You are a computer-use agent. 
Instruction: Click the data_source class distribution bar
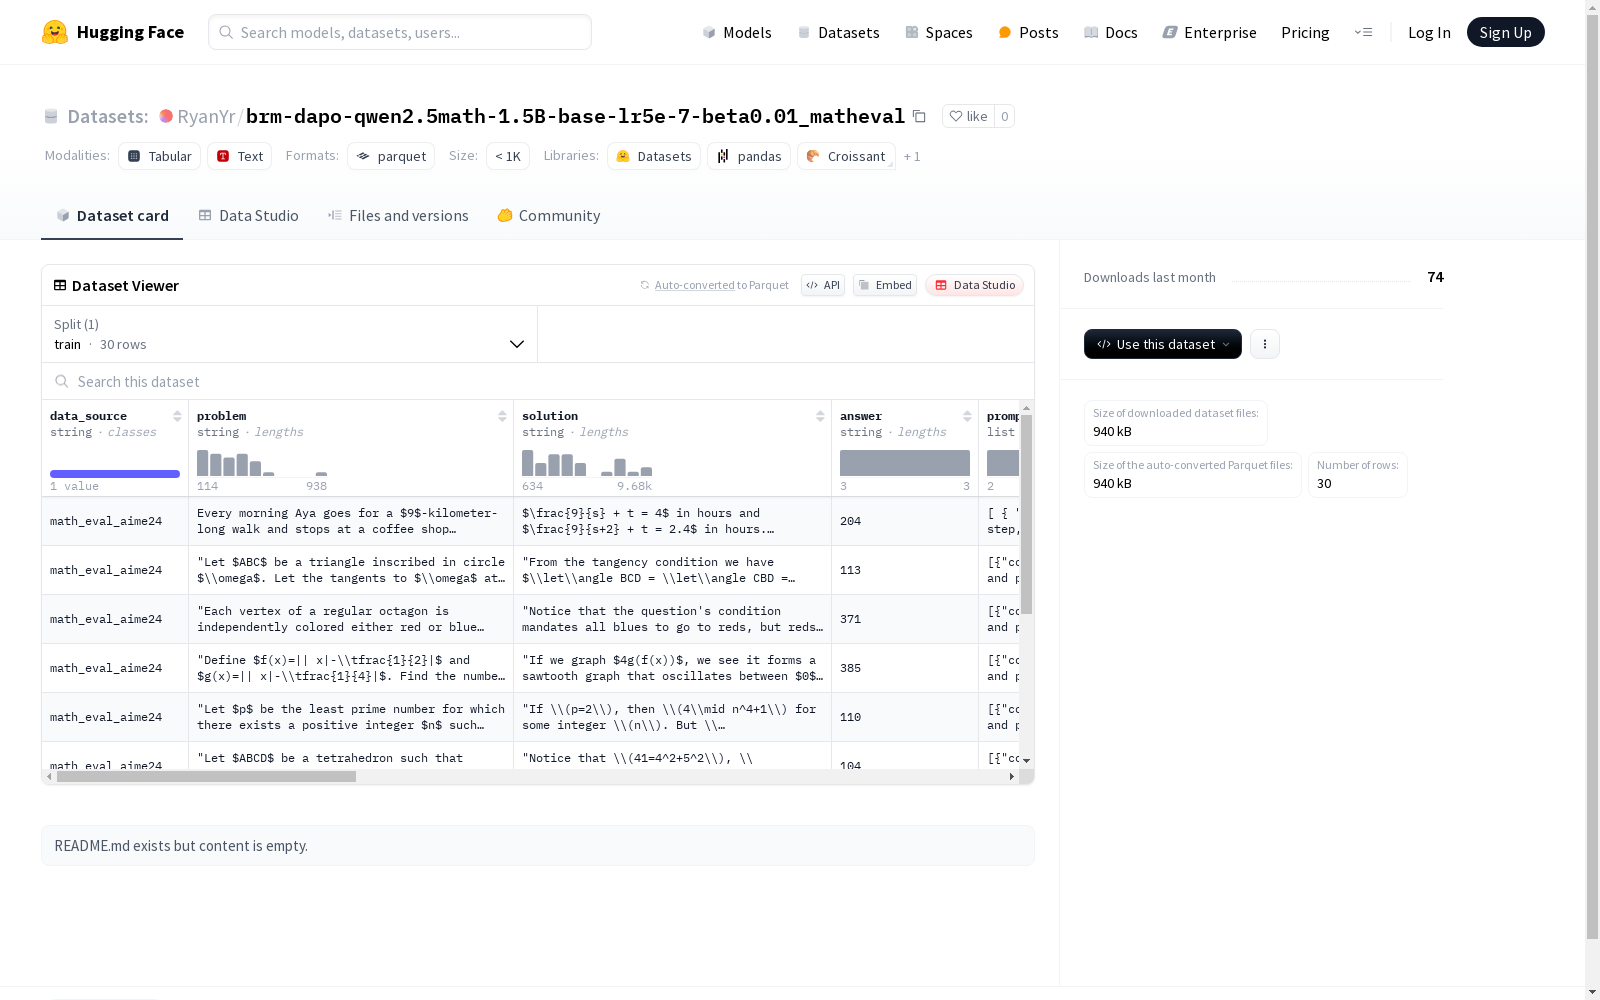(x=115, y=474)
